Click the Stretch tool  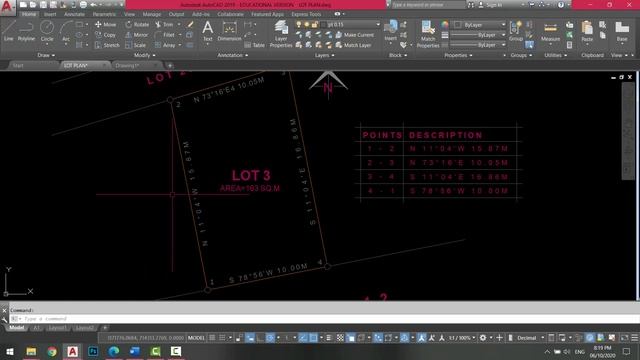click(x=107, y=45)
